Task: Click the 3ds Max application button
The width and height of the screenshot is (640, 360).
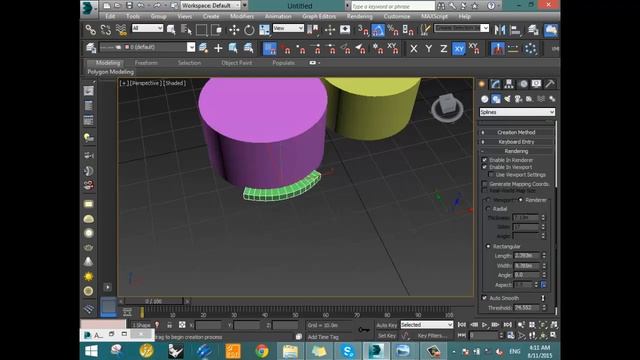Action: [89, 8]
